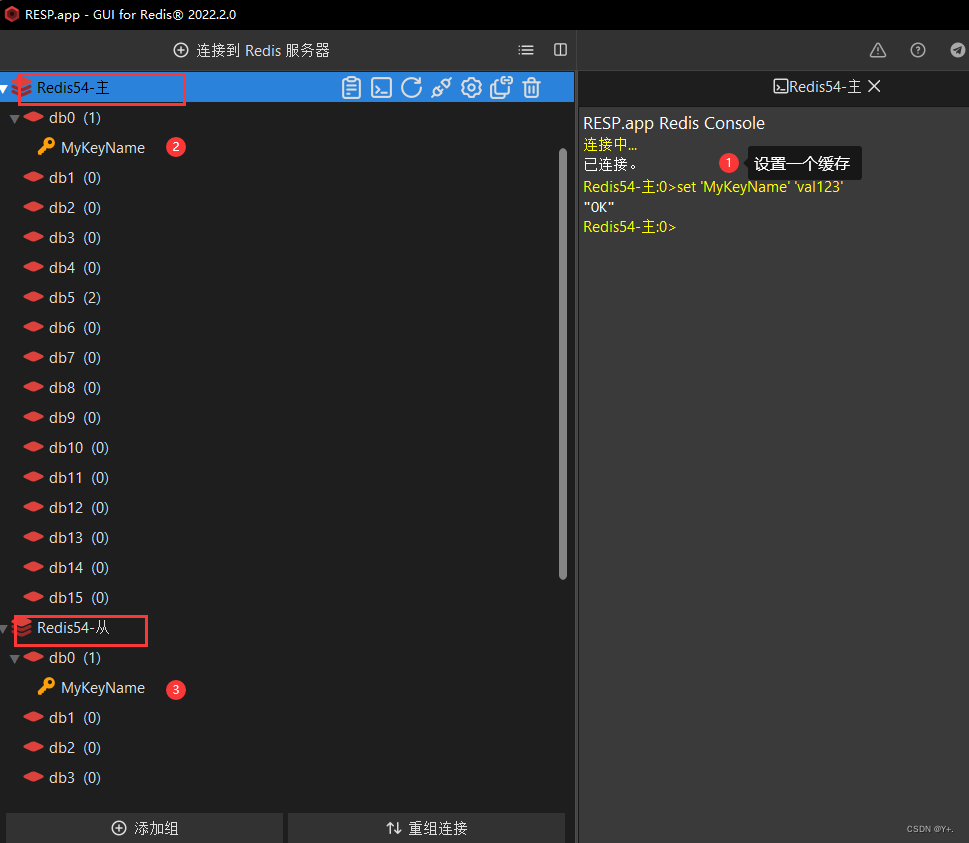Screen dimensions: 969x843
Task: Click the 已连接。 status line
Action: click(x=610, y=164)
